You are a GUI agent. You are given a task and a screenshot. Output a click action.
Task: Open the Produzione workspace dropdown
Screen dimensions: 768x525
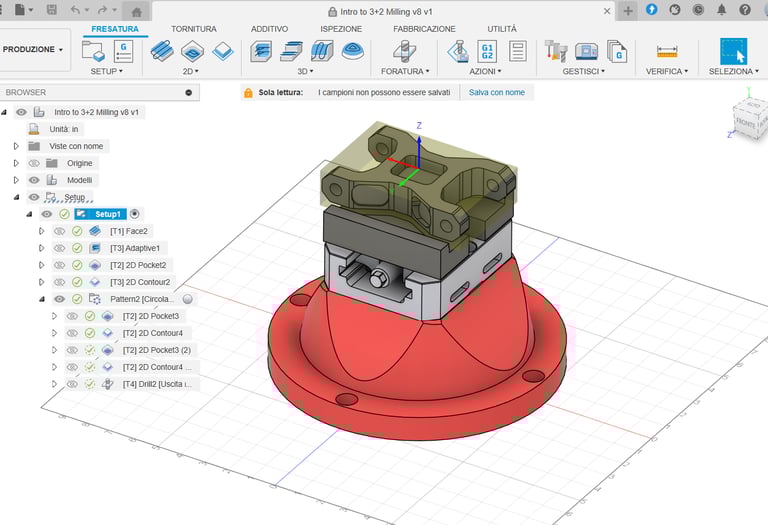click(33, 49)
